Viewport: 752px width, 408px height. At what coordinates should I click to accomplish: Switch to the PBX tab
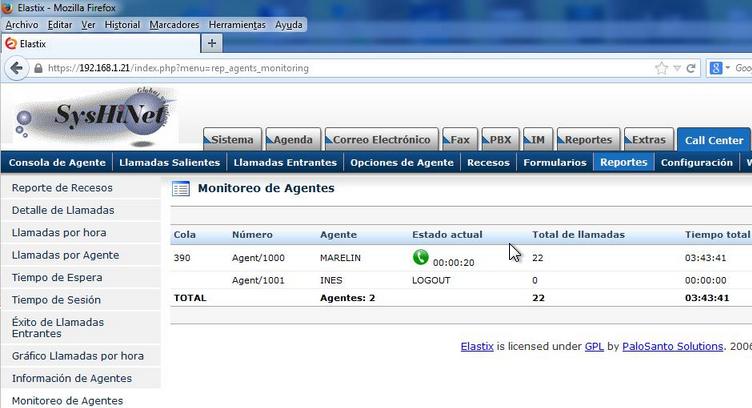500,140
